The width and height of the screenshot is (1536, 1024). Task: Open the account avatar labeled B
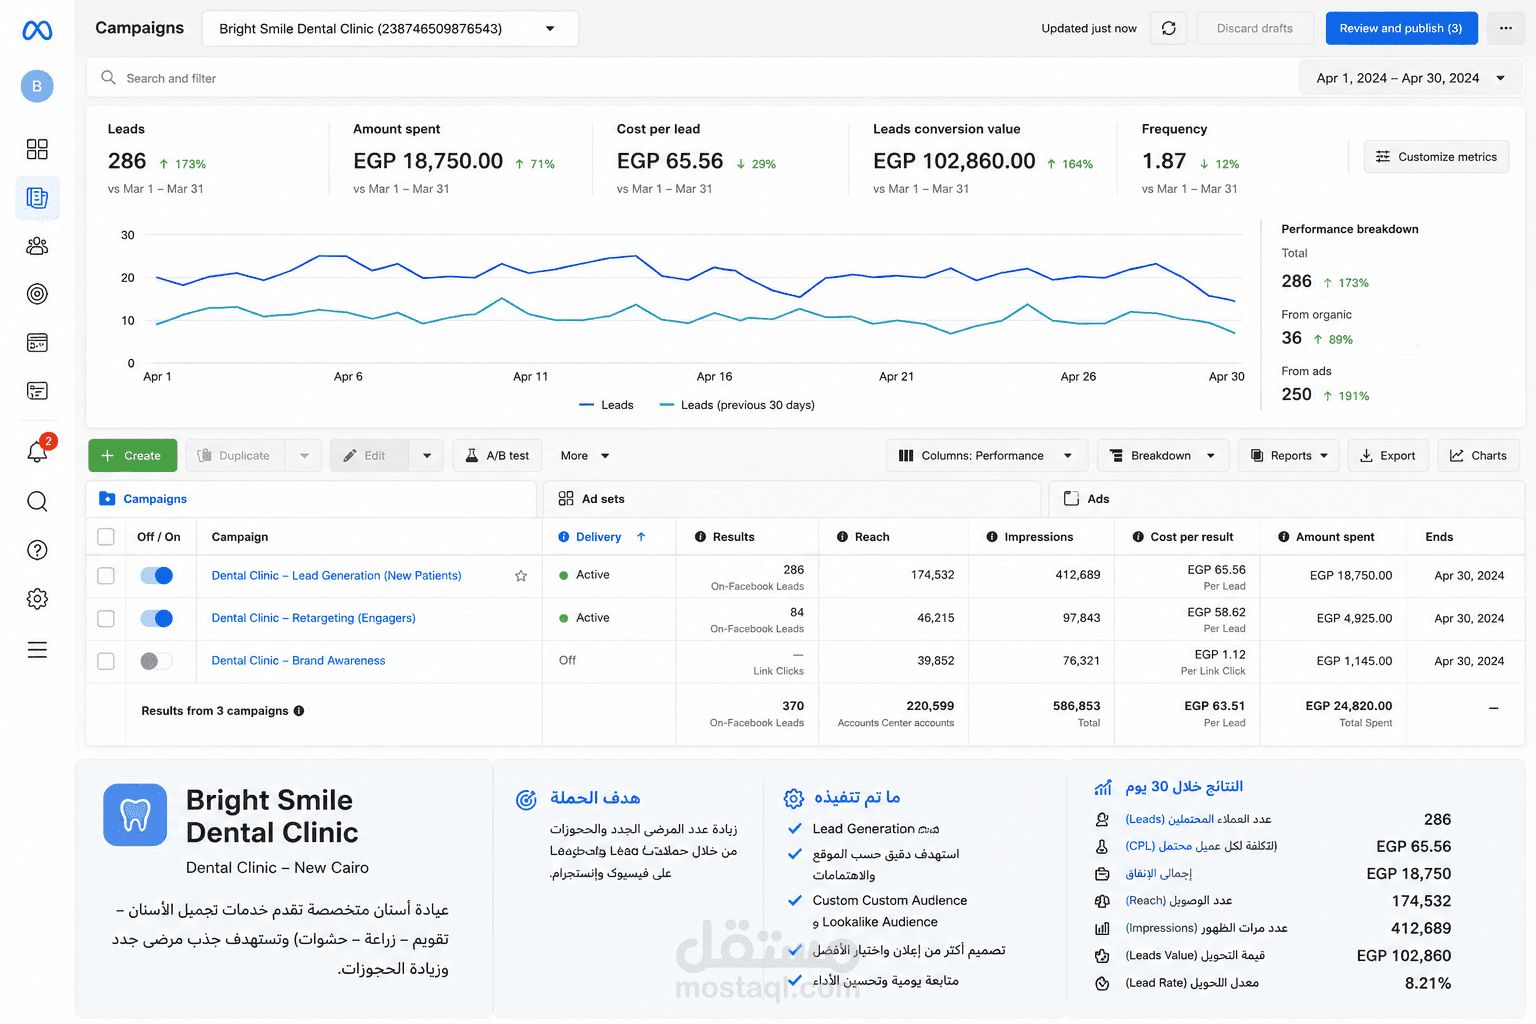tap(37, 86)
